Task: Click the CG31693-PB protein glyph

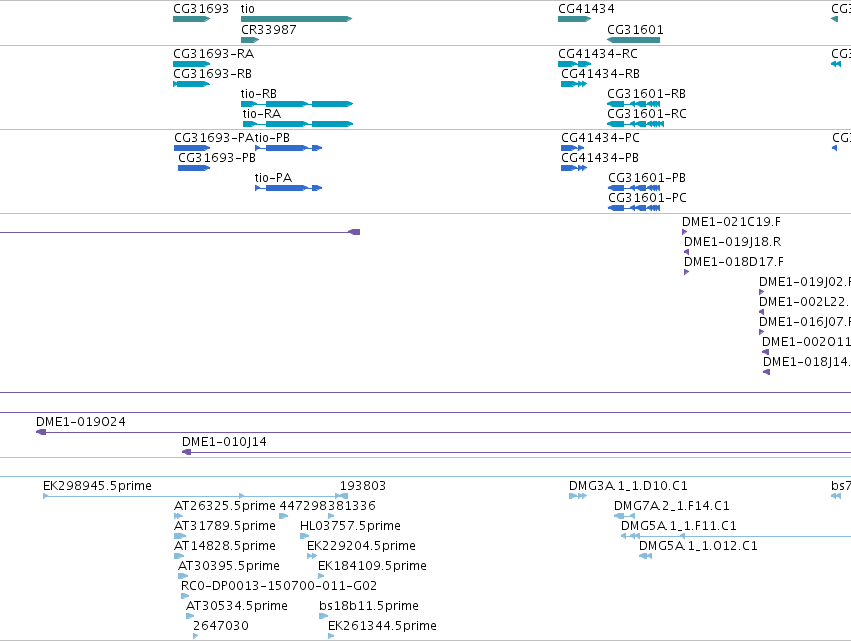Action: coord(194,168)
